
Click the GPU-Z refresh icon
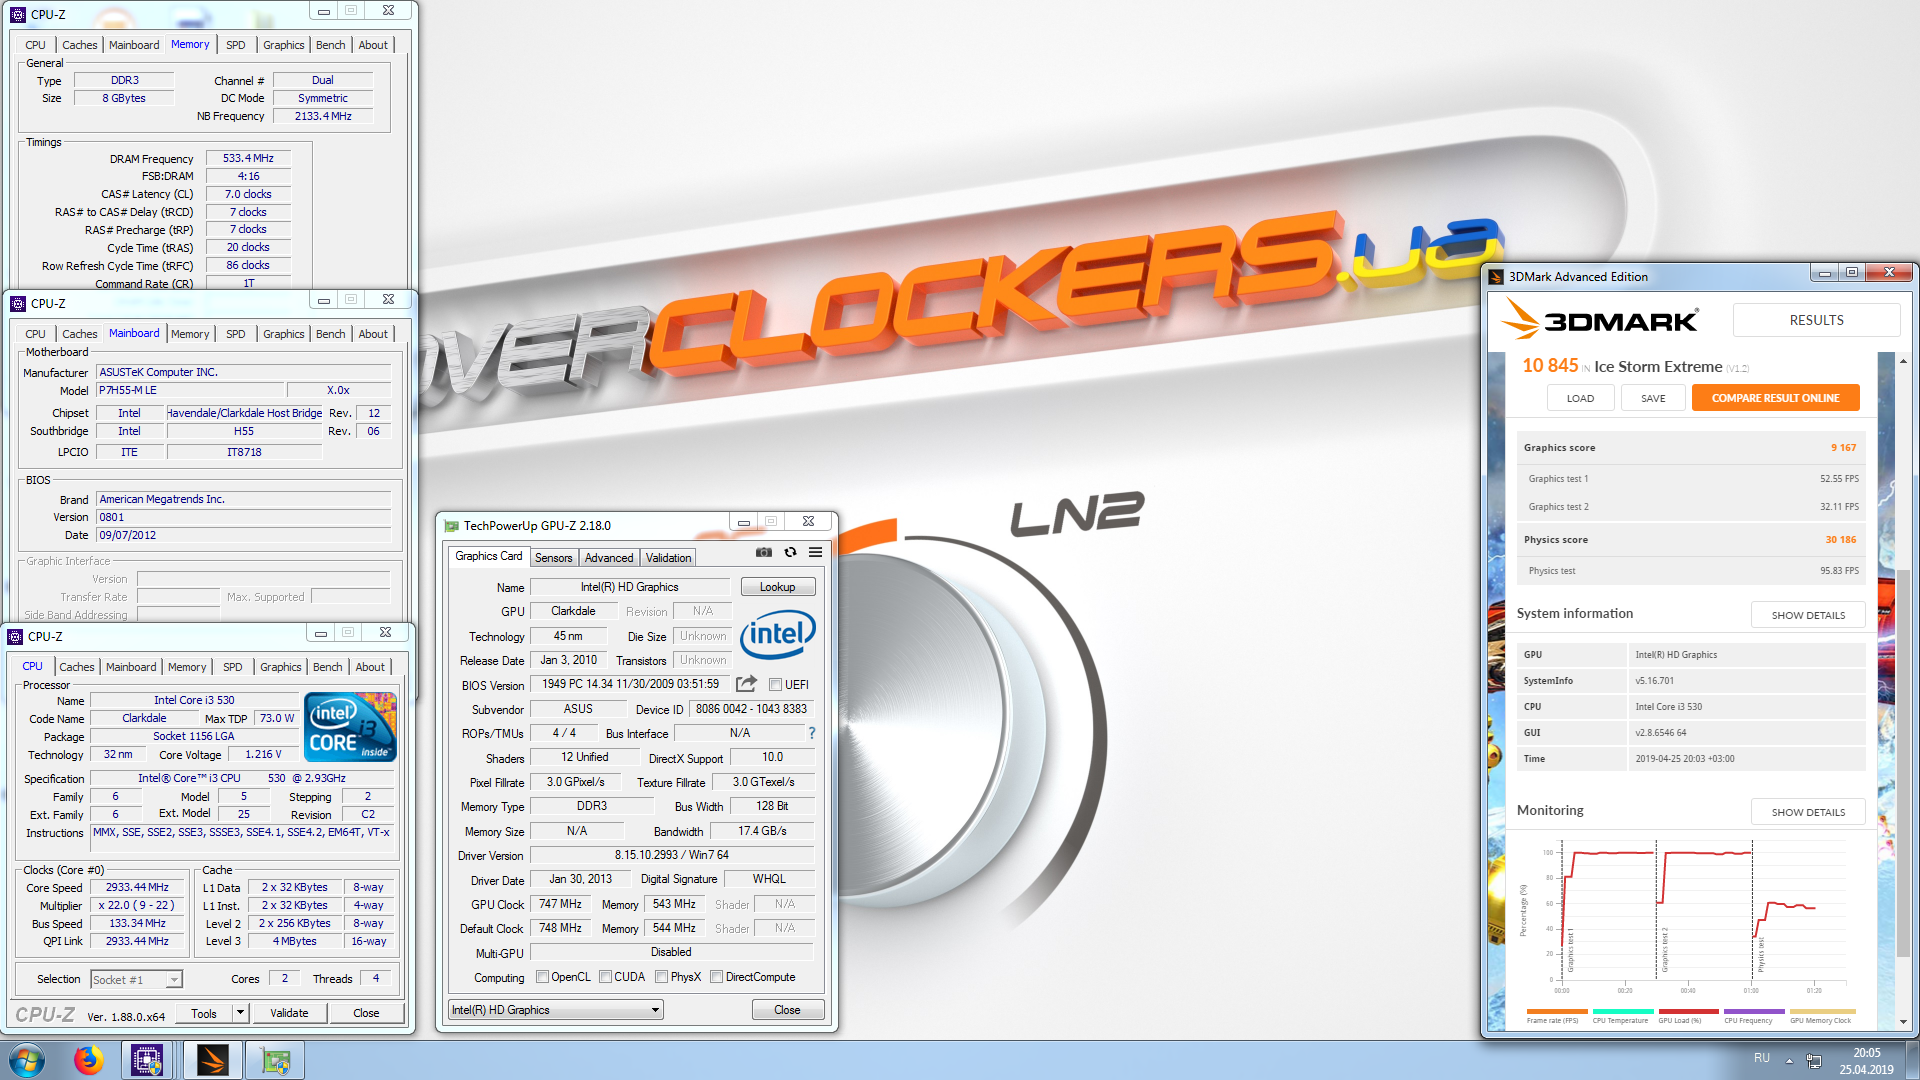[x=790, y=552]
